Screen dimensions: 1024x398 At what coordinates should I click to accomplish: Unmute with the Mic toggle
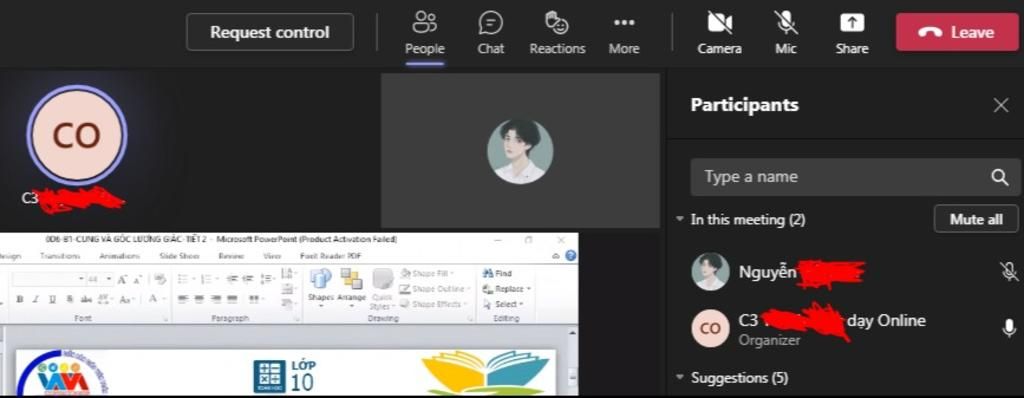(x=786, y=33)
